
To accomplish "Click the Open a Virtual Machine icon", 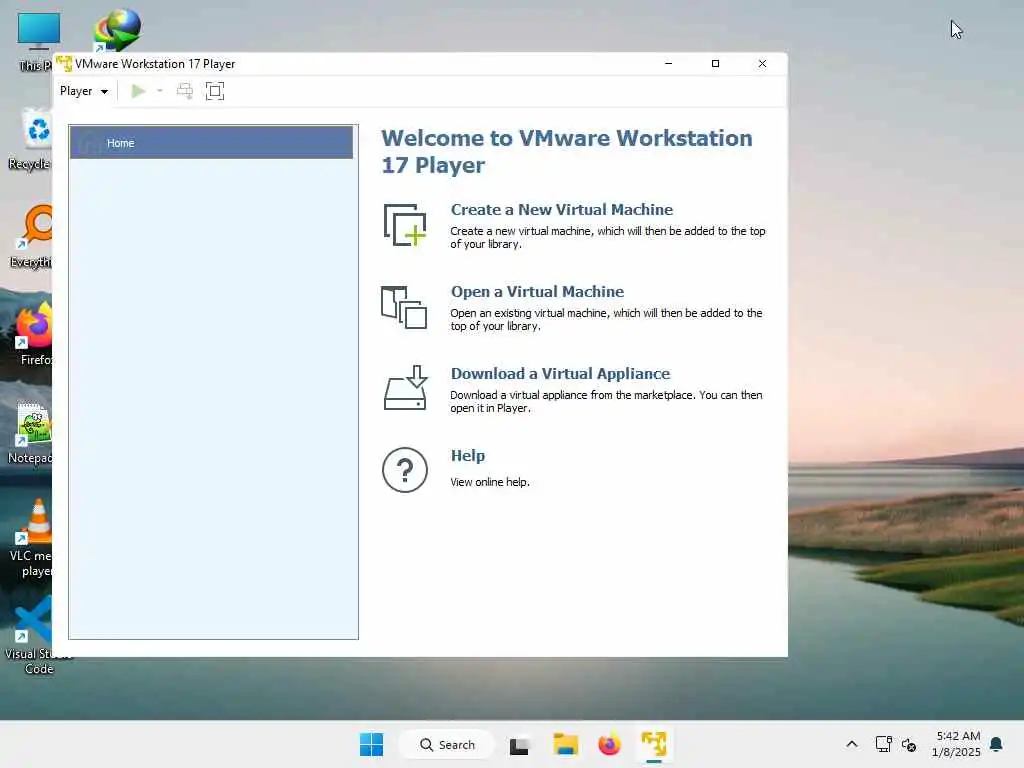I will point(404,307).
